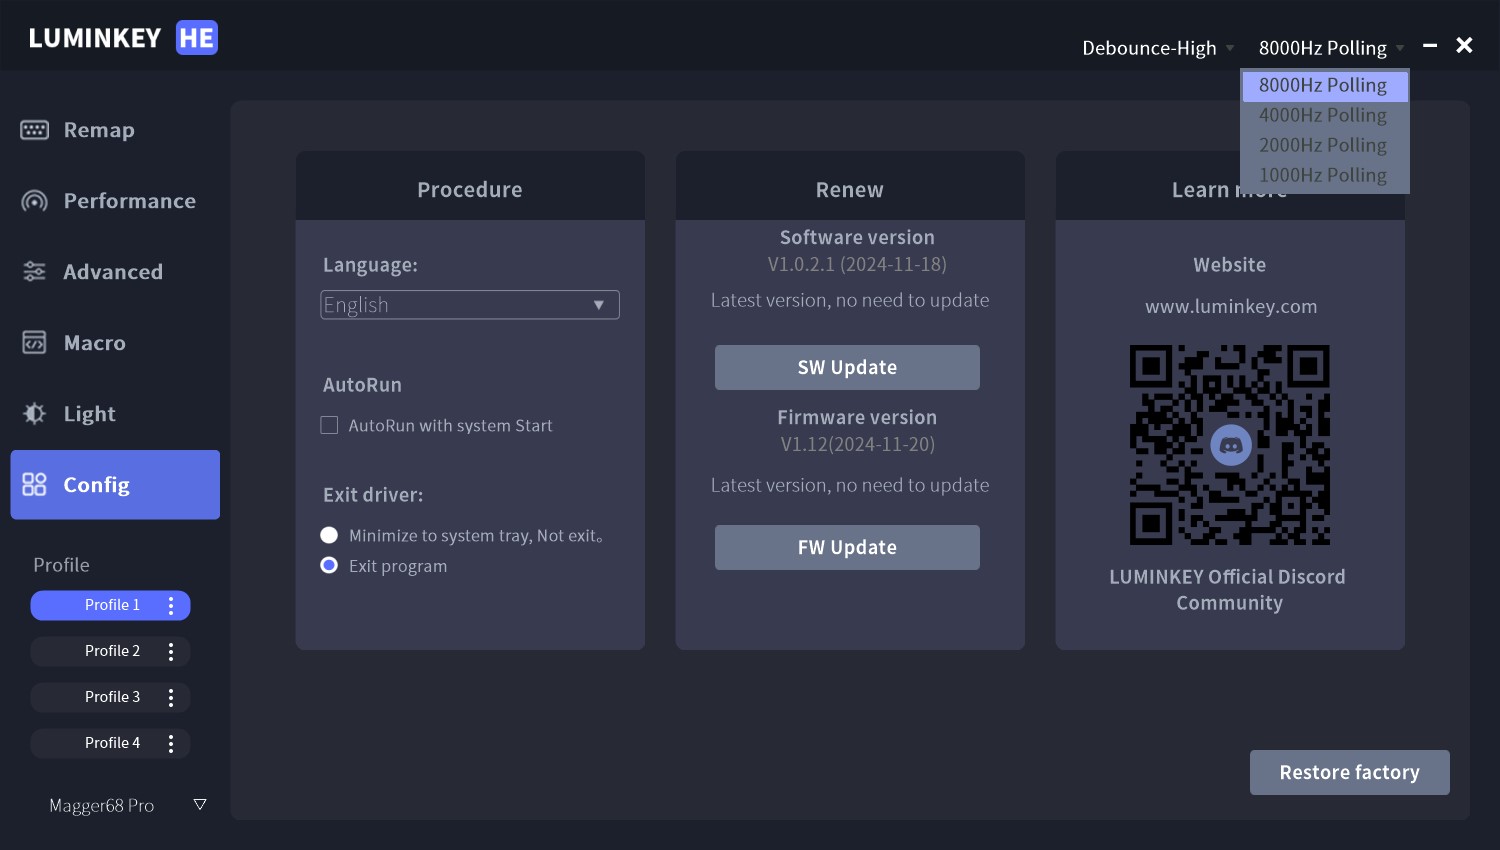
Task: Choose 4000Hz Polling from the list
Action: (x=1324, y=116)
